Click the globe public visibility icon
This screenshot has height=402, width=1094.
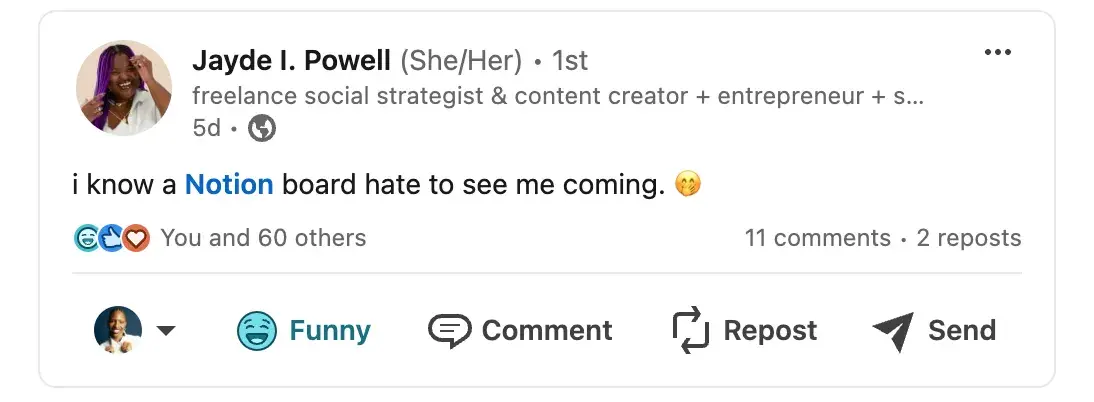262,128
